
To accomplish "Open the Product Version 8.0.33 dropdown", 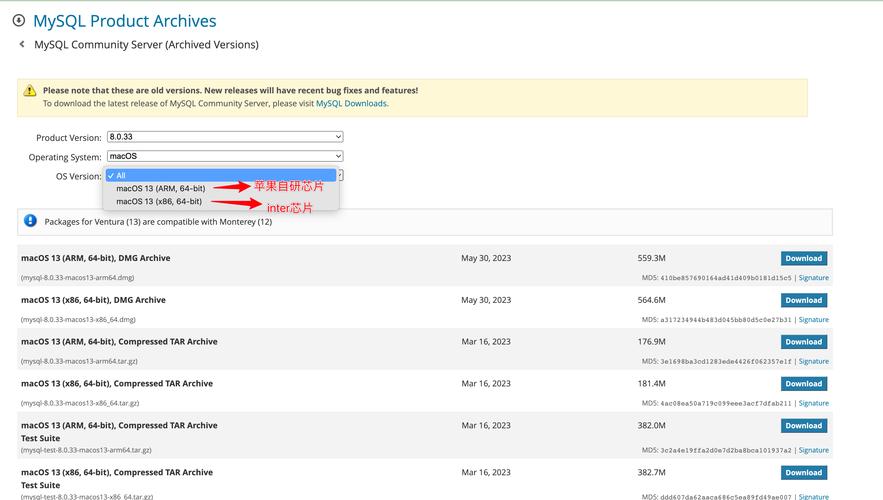I will click(x=224, y=137).
